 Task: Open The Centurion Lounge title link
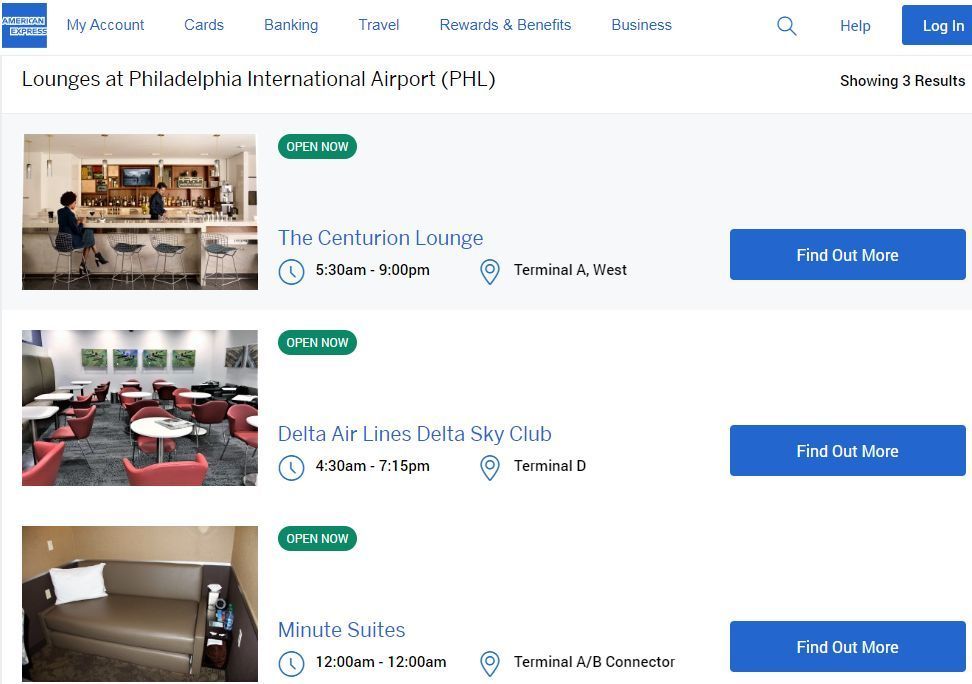(380, 238)
